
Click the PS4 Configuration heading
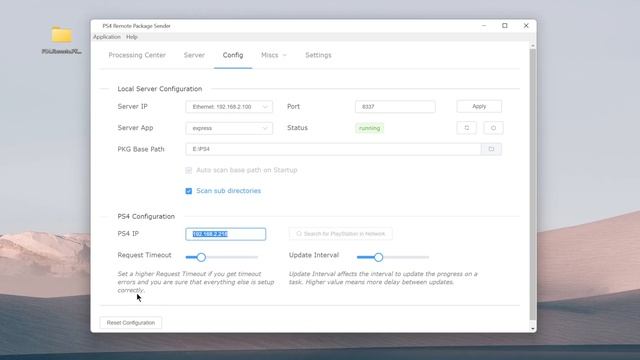coord(146,216)
